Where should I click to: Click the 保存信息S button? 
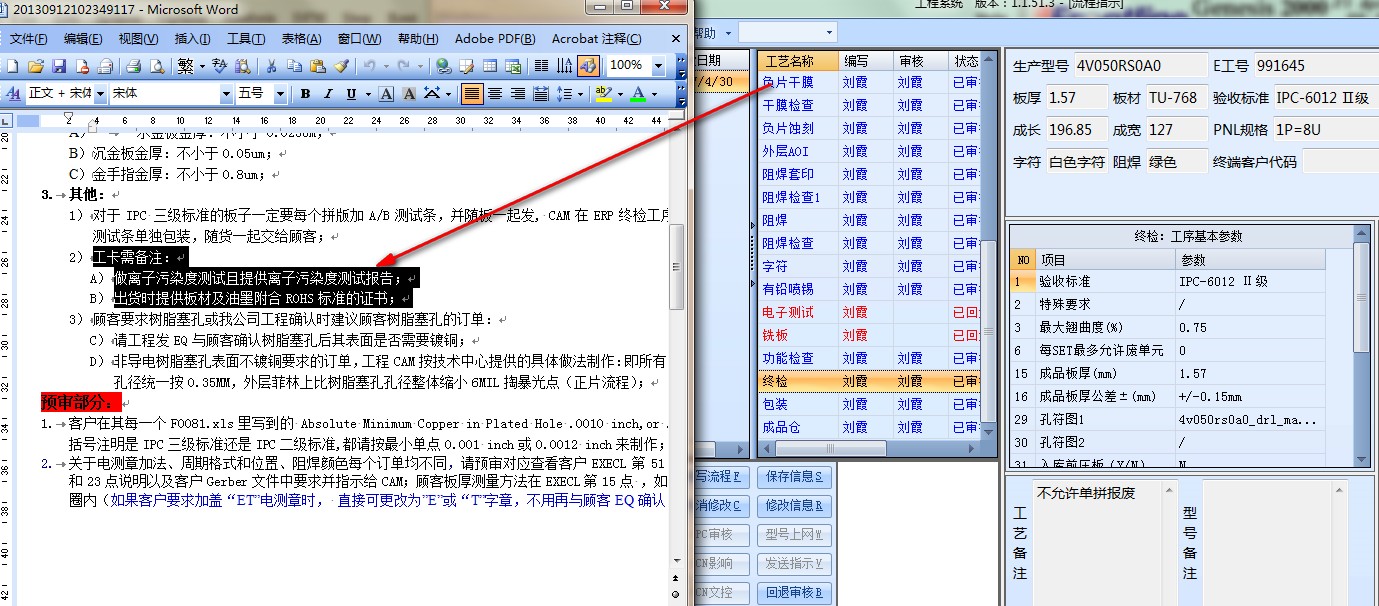coord(795,476)
